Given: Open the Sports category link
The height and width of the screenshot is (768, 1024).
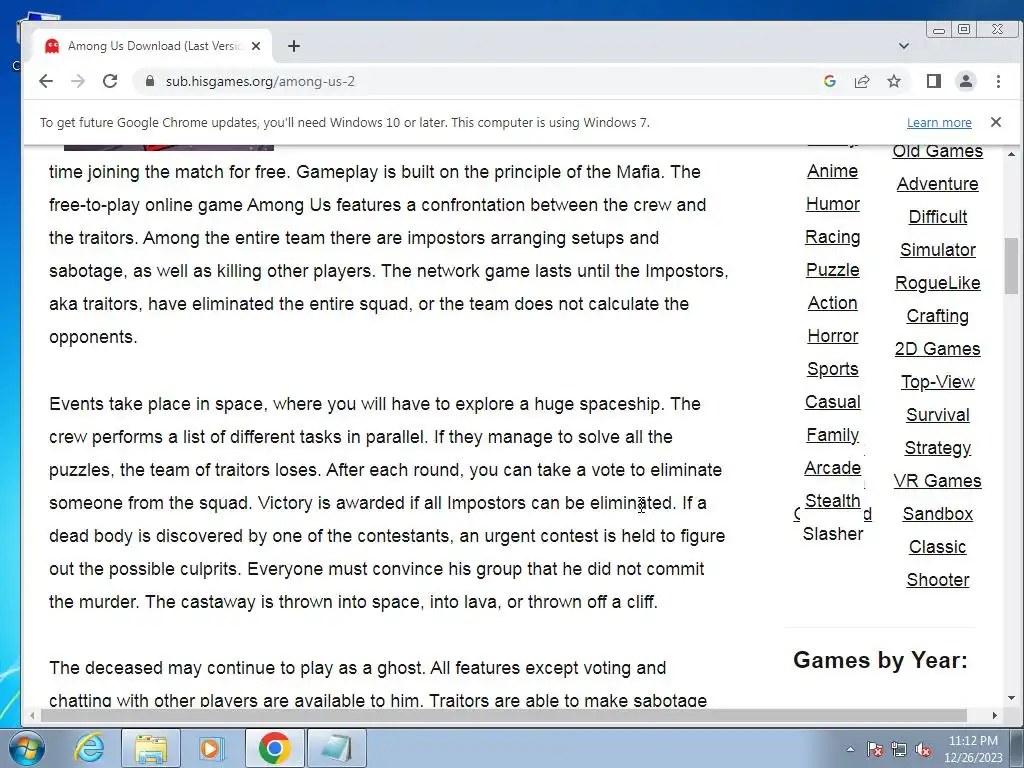Looking at the screenshot, I should pyautogui.click(x=833, y=369).
